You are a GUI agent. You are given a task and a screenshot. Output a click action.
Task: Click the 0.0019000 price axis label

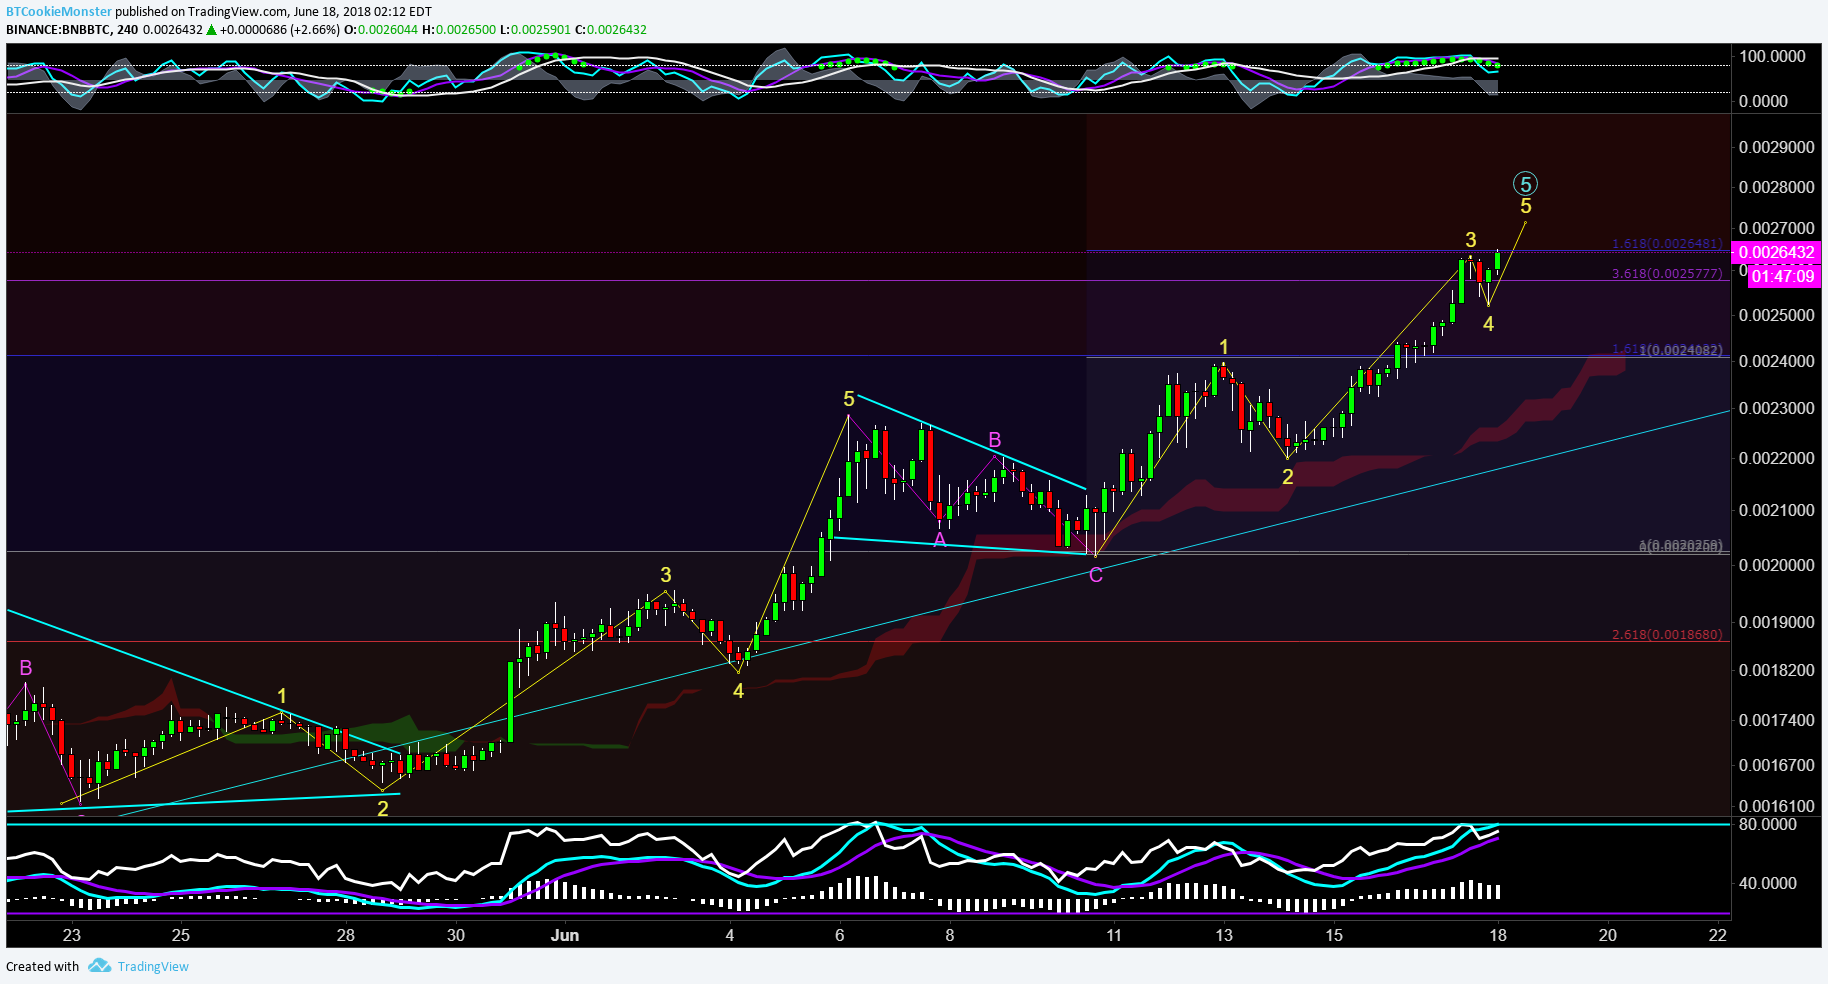(1776, 622)
